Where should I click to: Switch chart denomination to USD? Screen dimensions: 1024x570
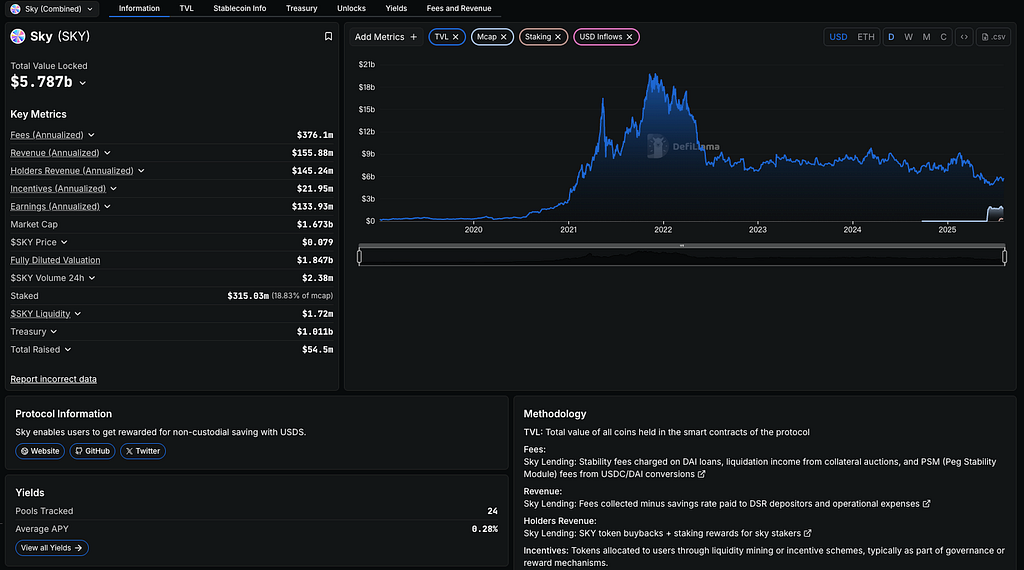838,37
